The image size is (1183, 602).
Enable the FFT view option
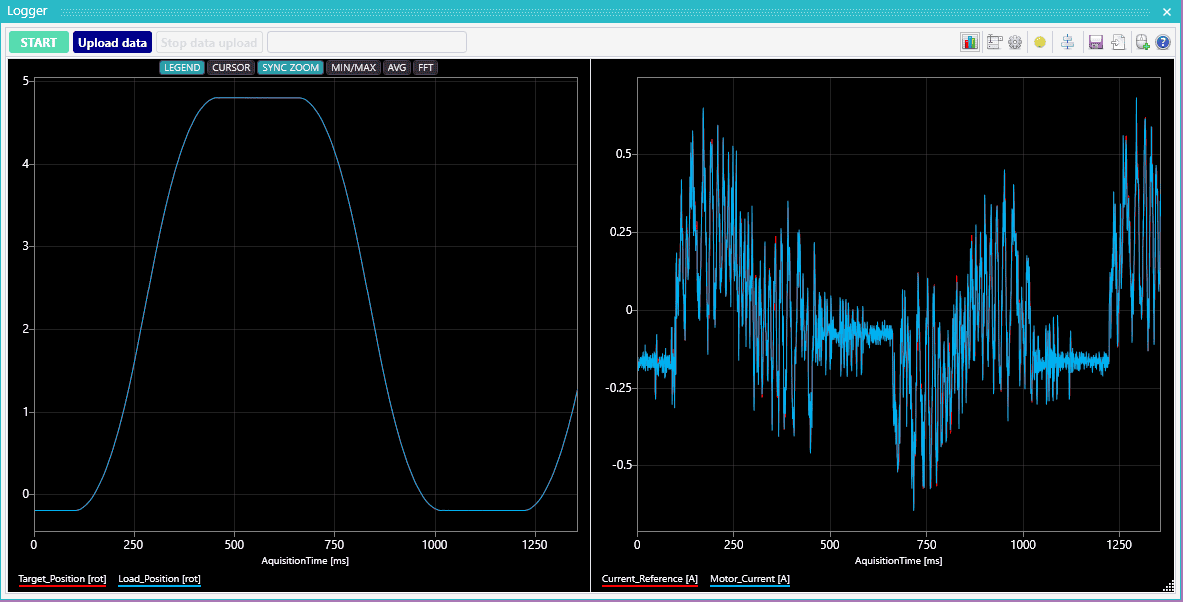[426, 68]
